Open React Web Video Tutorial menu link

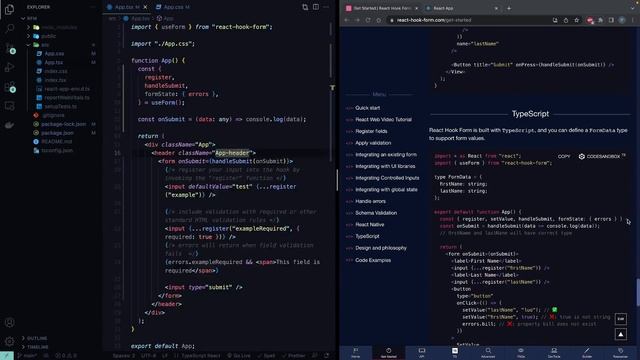coord(383,120)
